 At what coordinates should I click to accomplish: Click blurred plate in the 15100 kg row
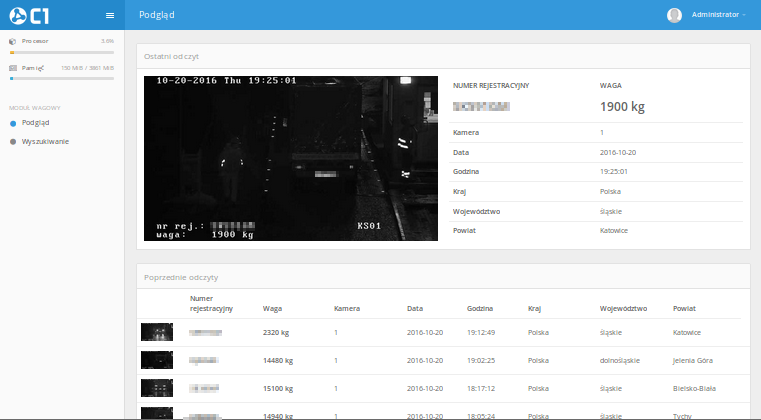[x=204, y=388]
